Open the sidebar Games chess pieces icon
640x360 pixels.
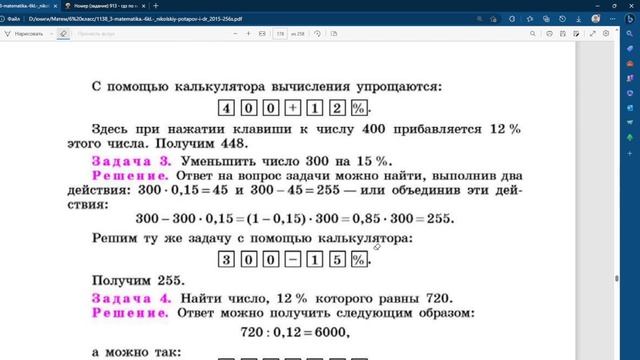point(630,78)
